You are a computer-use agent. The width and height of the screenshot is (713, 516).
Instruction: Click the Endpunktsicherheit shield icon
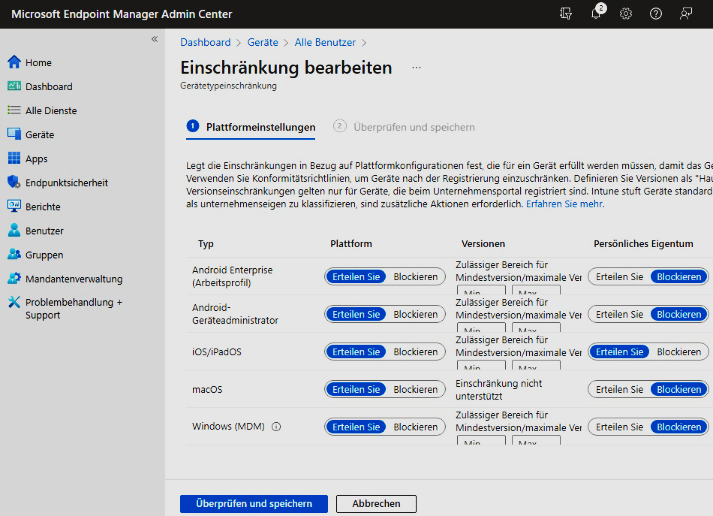(x=14, y=183)
